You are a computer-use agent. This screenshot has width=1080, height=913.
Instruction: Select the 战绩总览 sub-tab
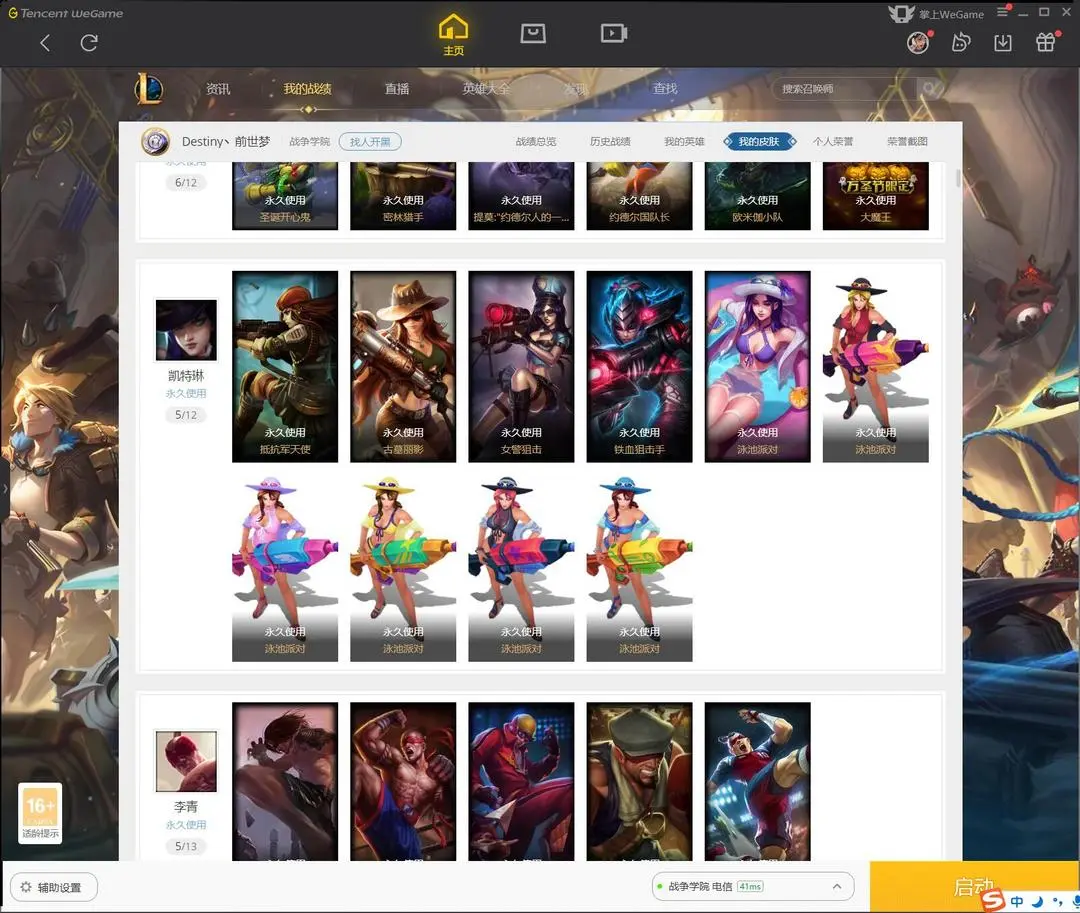[x=536, y=142]
